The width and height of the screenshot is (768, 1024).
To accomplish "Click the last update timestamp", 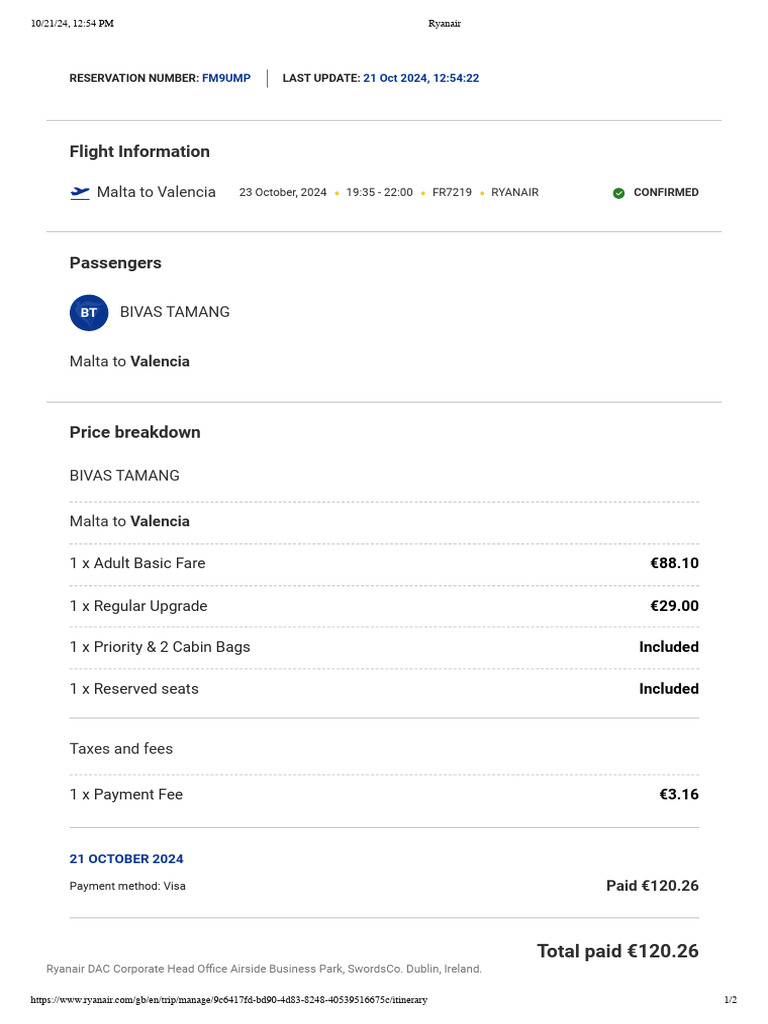I will pos(421,78).
